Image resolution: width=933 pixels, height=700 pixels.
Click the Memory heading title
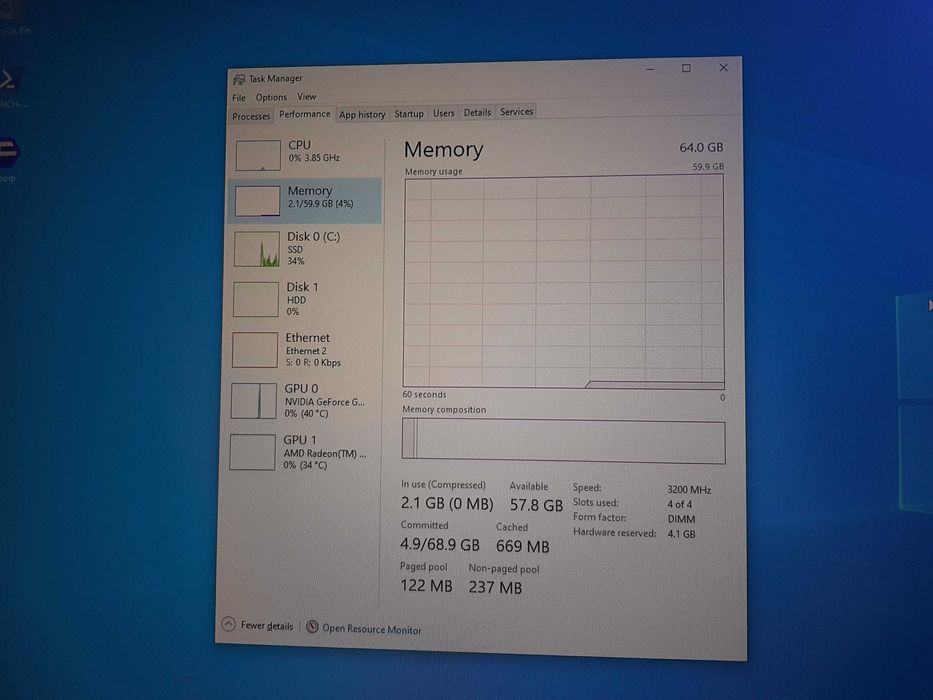coord(443,149)
